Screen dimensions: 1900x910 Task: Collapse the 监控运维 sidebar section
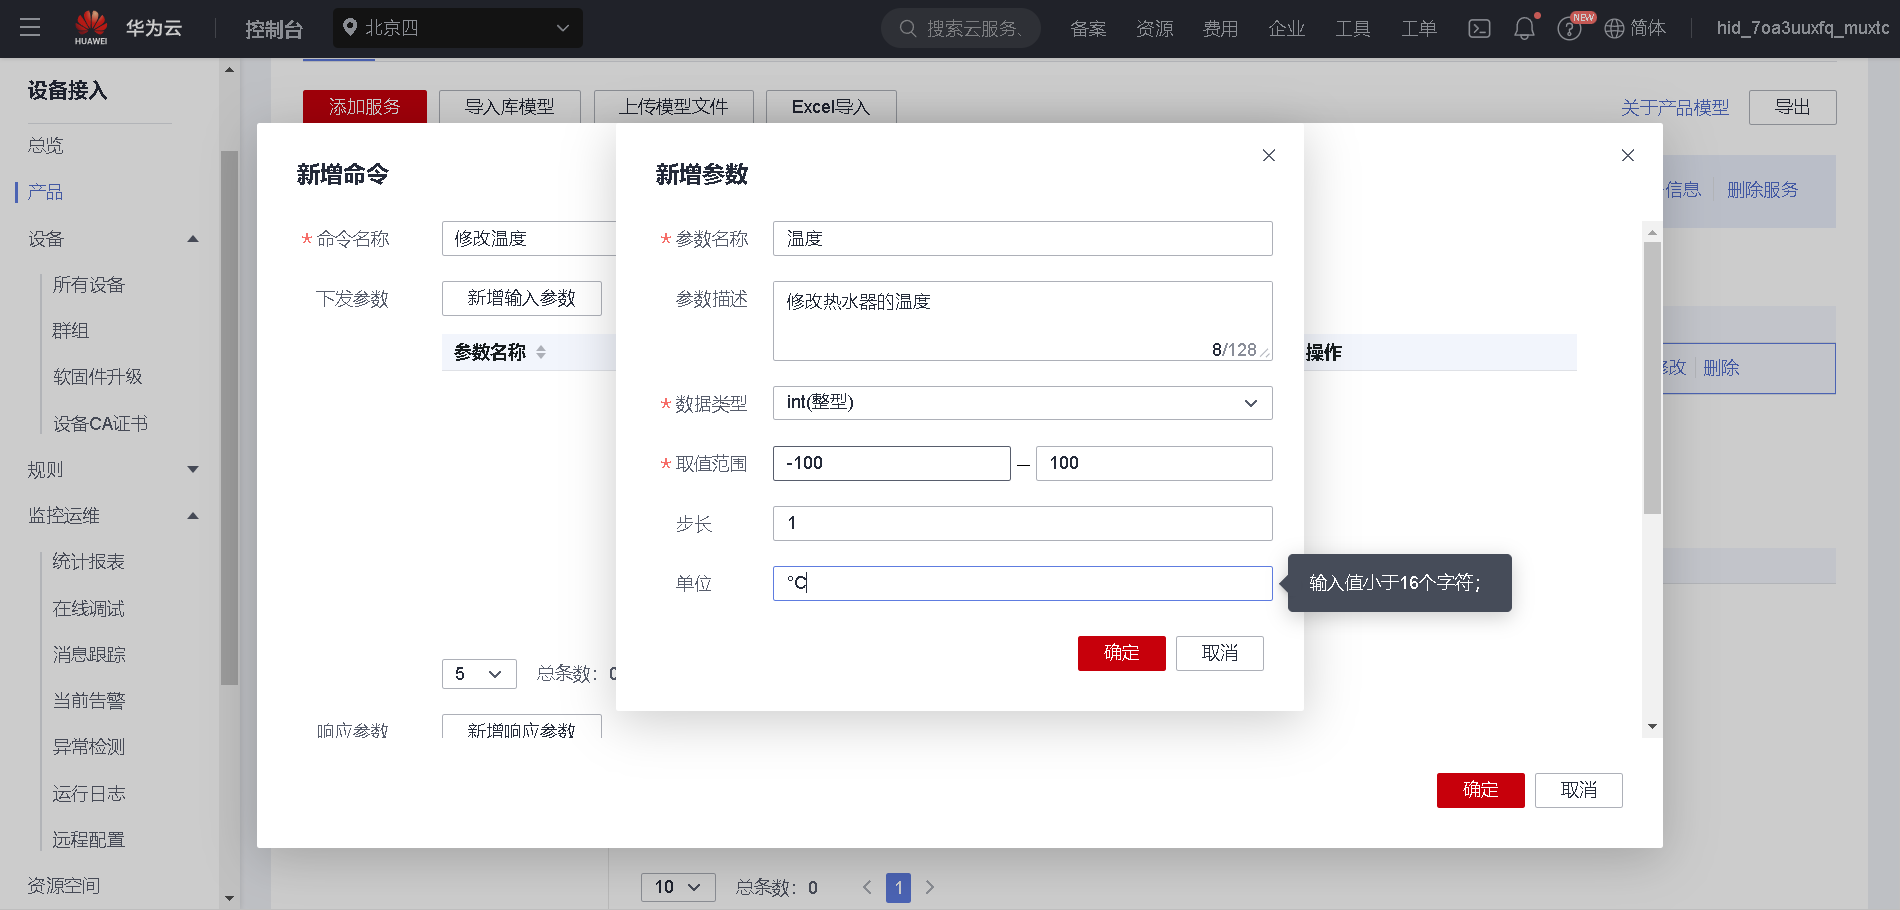click(x=193, y=516)
